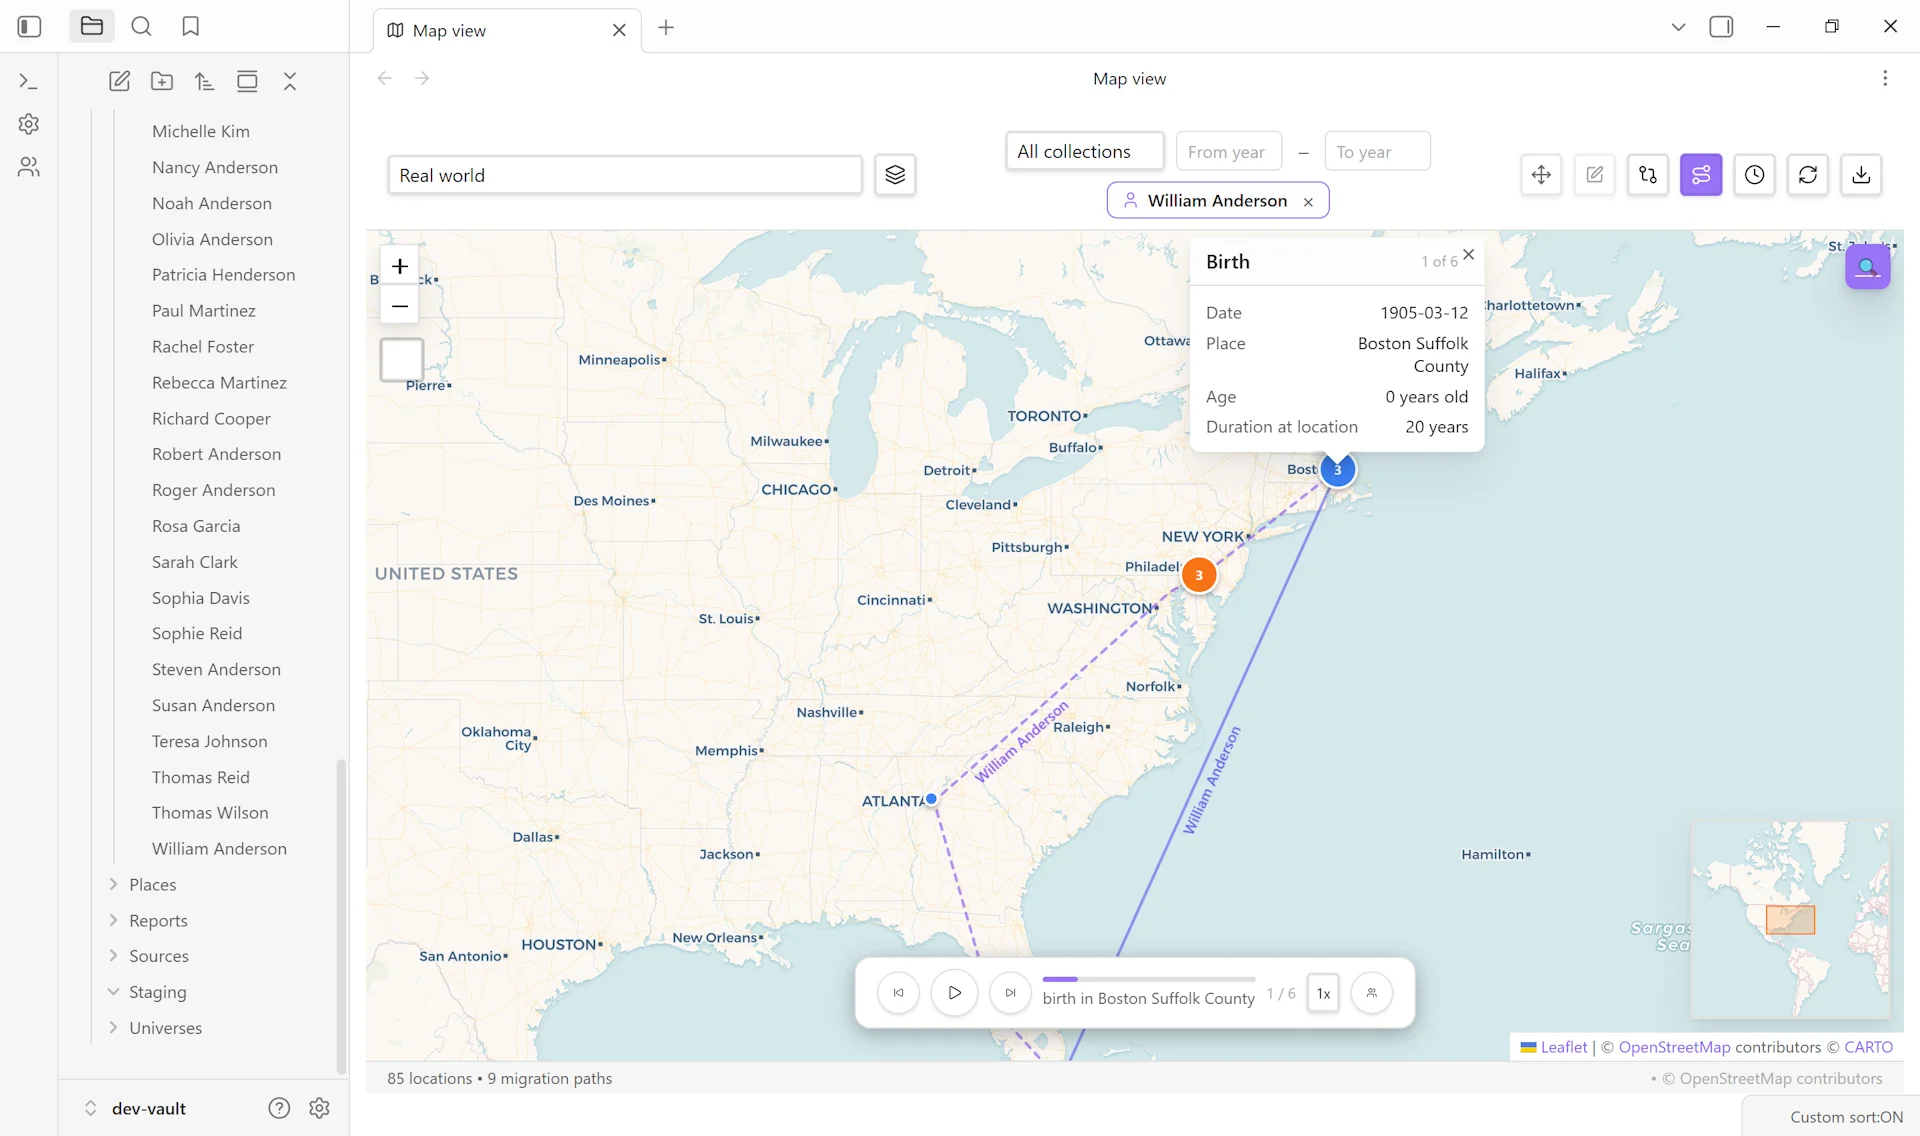Collapse all folders icon
1920x1136 pixels.
click(x=290, y=81)
